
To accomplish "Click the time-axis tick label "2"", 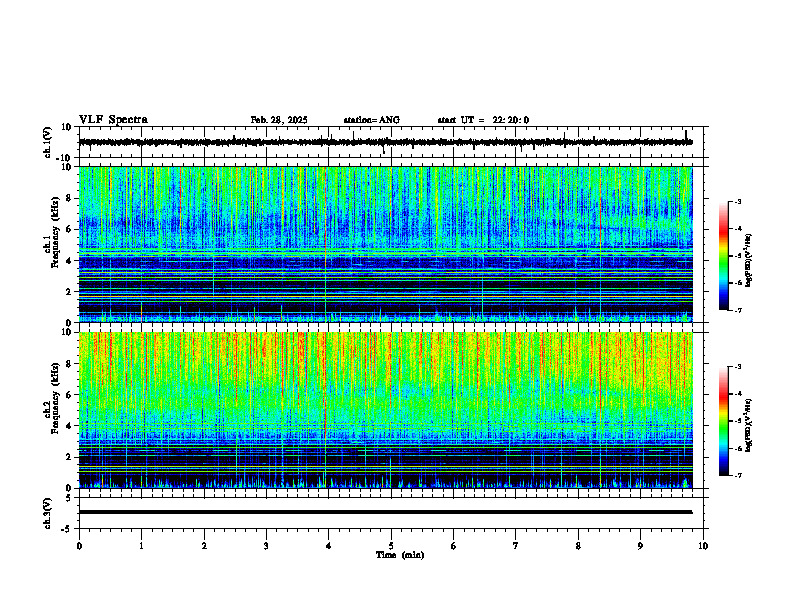I will pos(204,546).
